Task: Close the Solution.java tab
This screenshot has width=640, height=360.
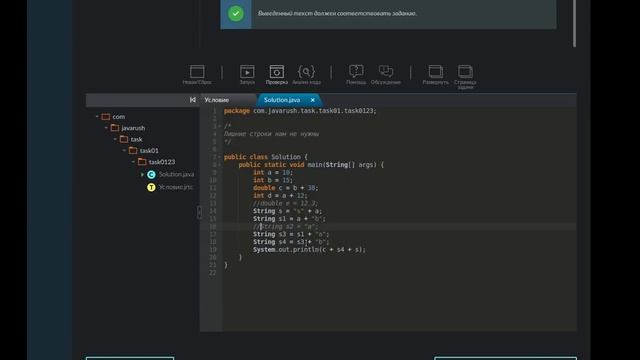Action: coord(313,100)
